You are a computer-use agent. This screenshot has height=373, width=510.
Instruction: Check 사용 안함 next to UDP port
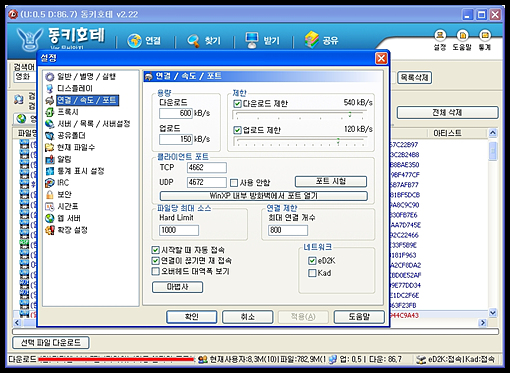(x=234, y=183)
